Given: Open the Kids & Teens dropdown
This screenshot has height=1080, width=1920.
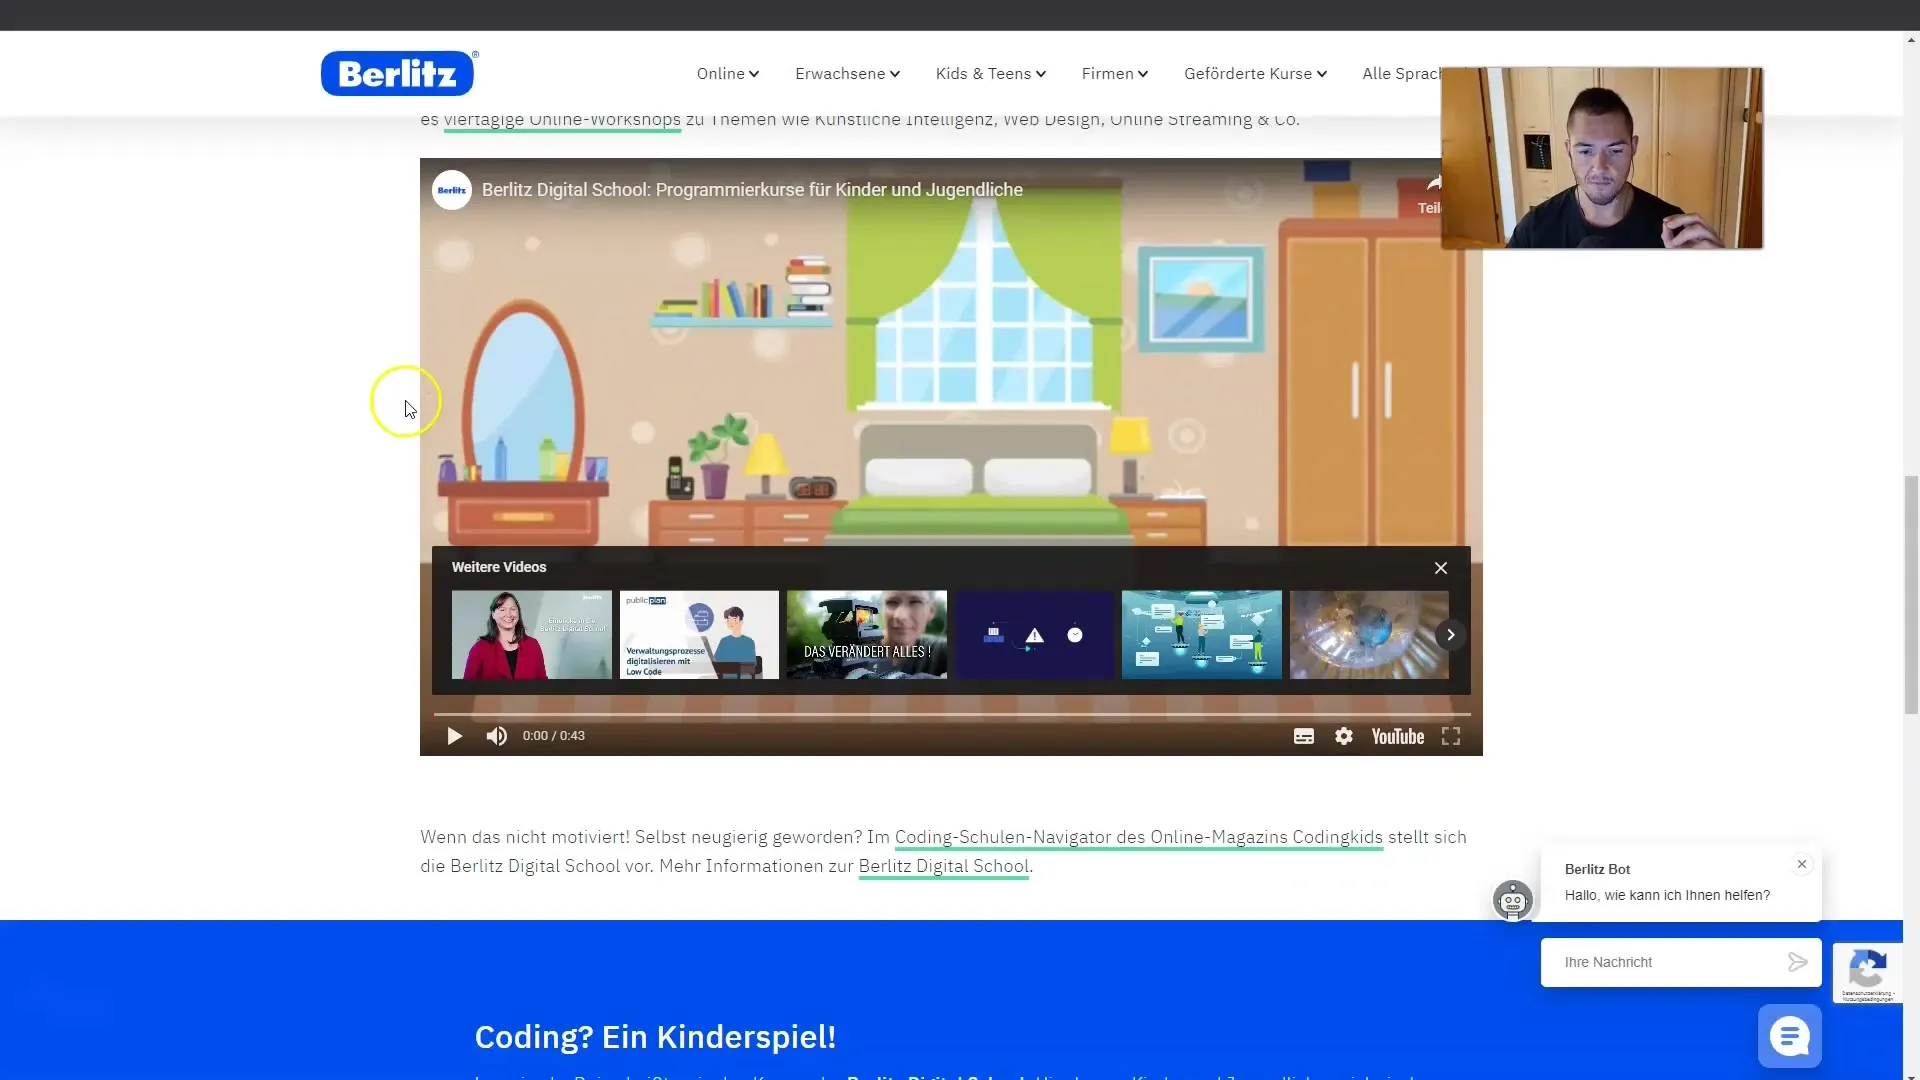Looking at the screenshot, I should [x=991, y=74].
